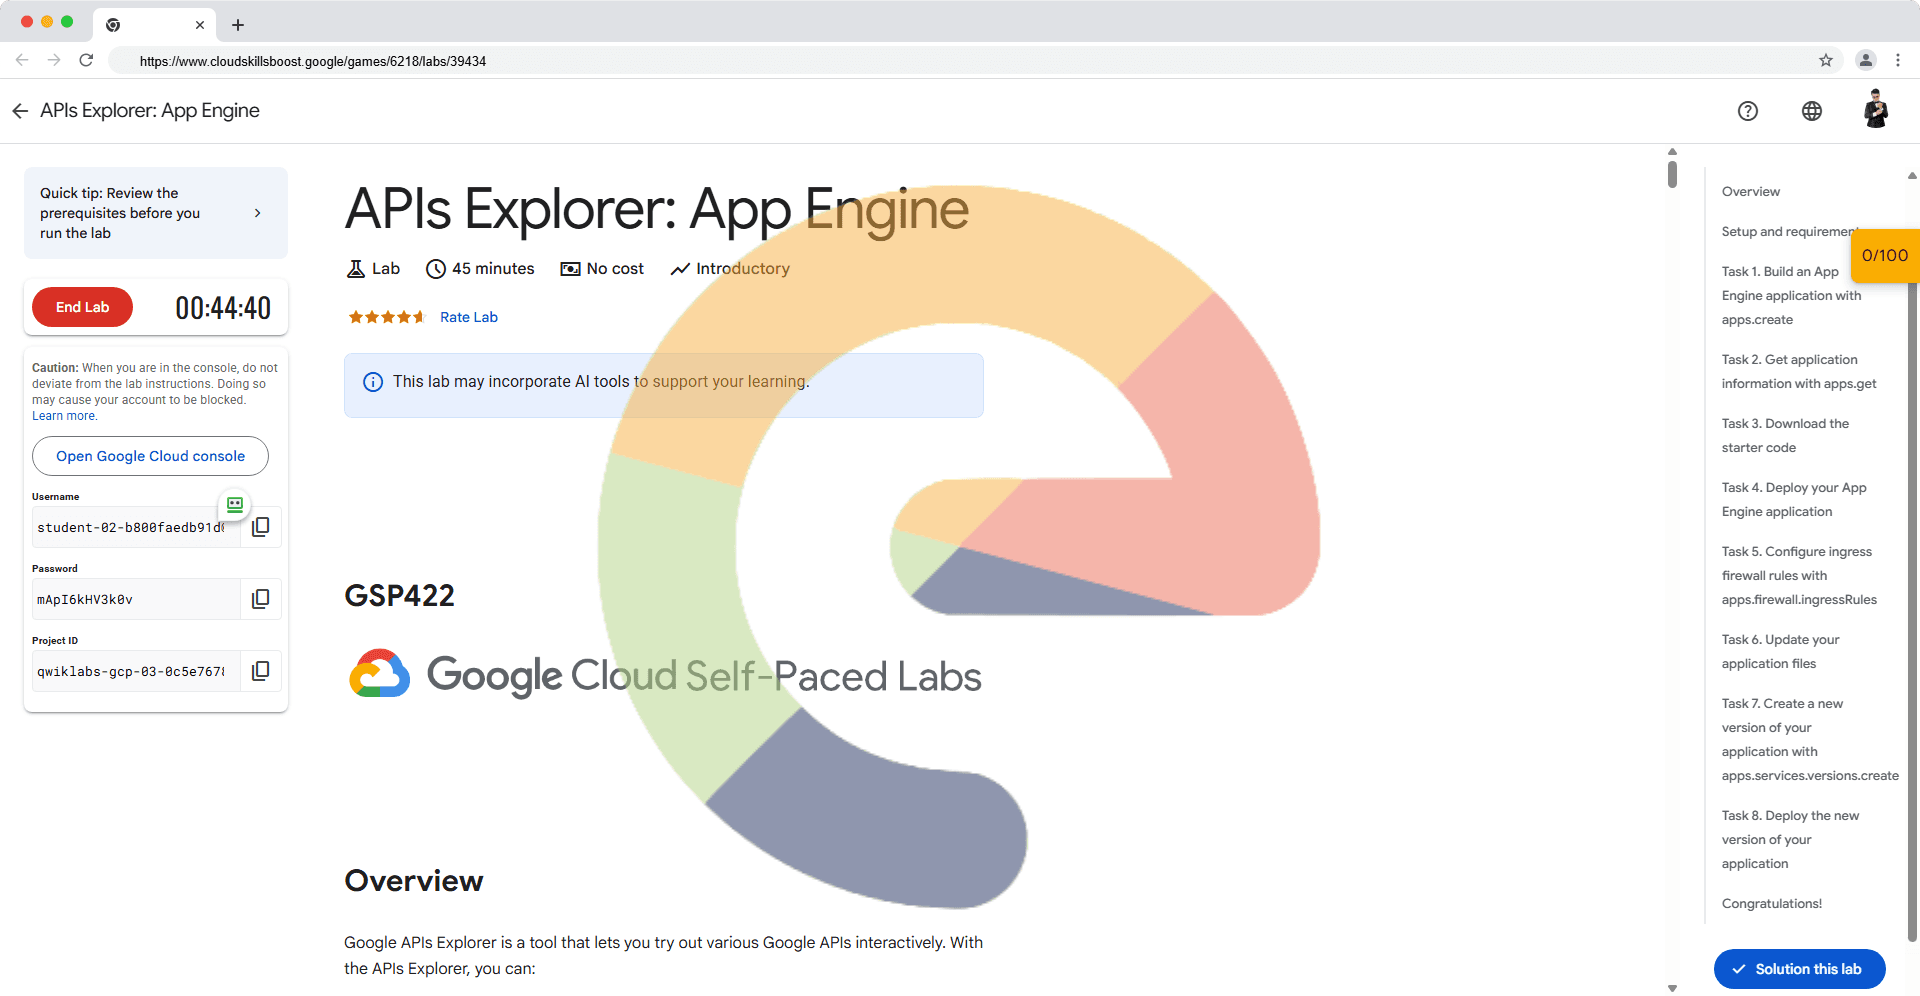
Task: Click the Rate Lab link
Action: [469, 317]
